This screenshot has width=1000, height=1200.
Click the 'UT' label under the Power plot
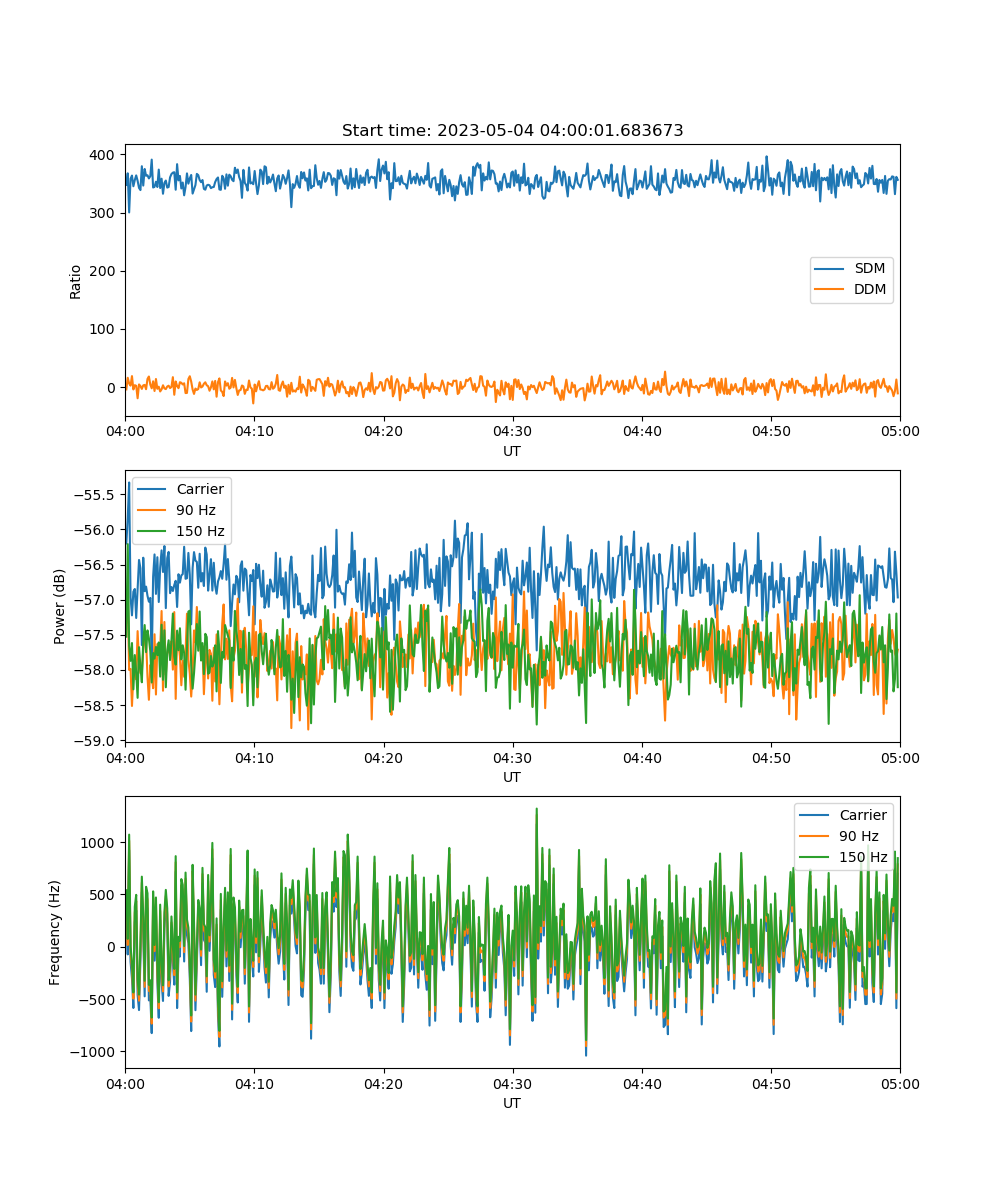[512, 777]
